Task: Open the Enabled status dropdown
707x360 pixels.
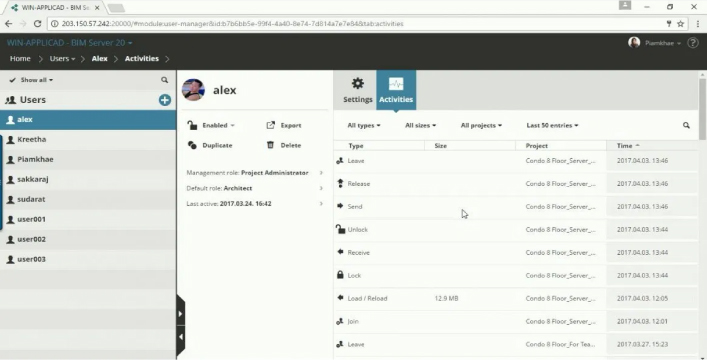Action: coord(219,125)
